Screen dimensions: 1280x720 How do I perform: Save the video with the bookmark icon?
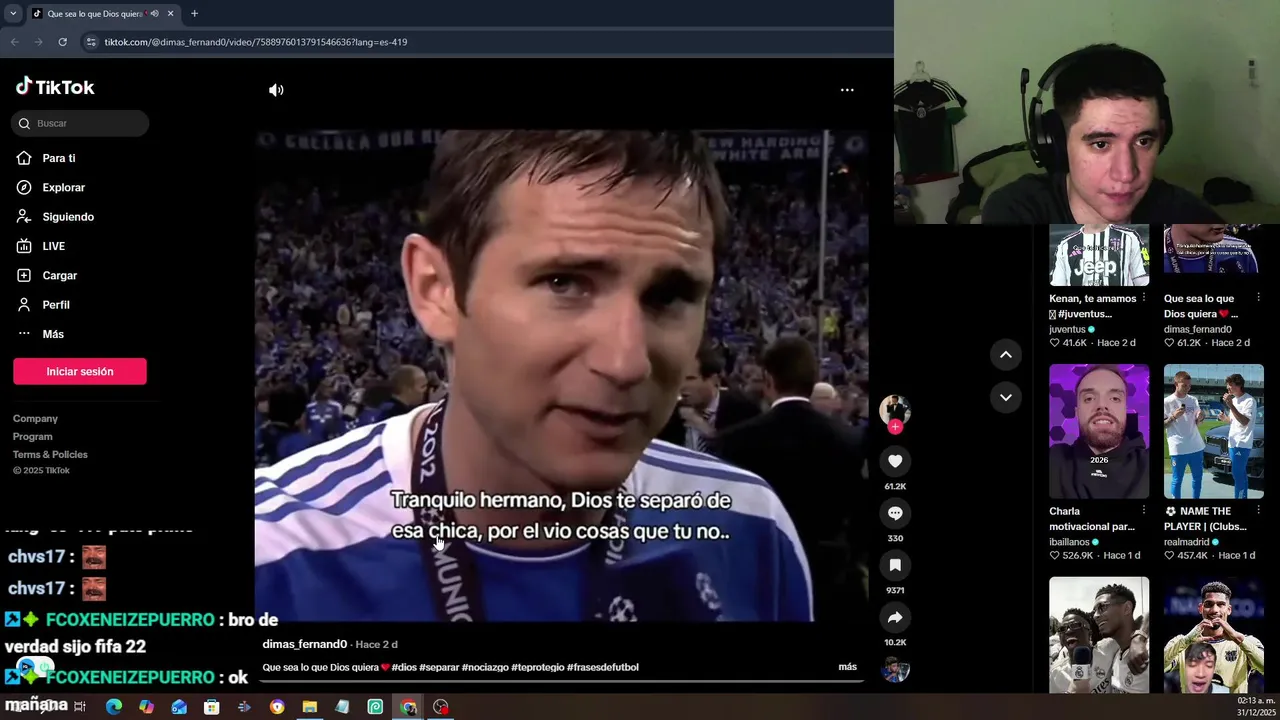pyautogui.click(x=895, y=565)
